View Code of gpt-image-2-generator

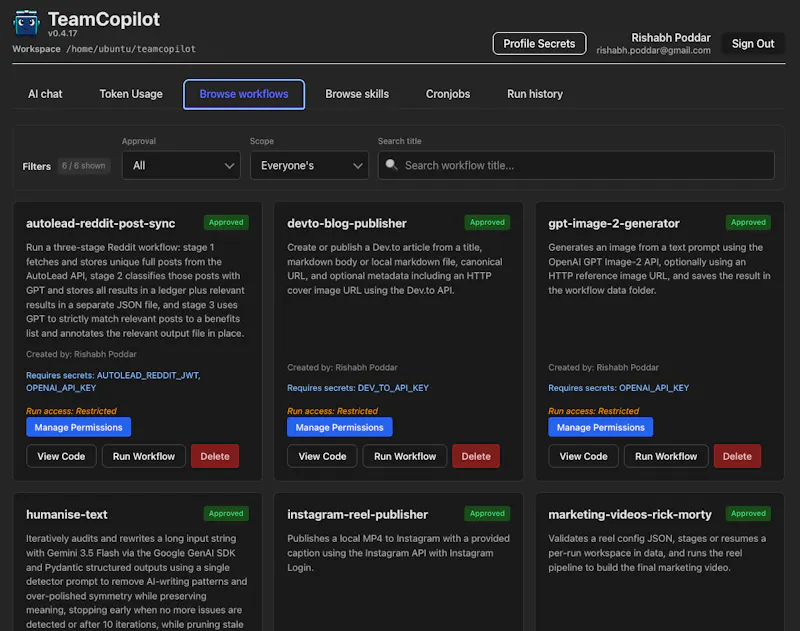584,456
